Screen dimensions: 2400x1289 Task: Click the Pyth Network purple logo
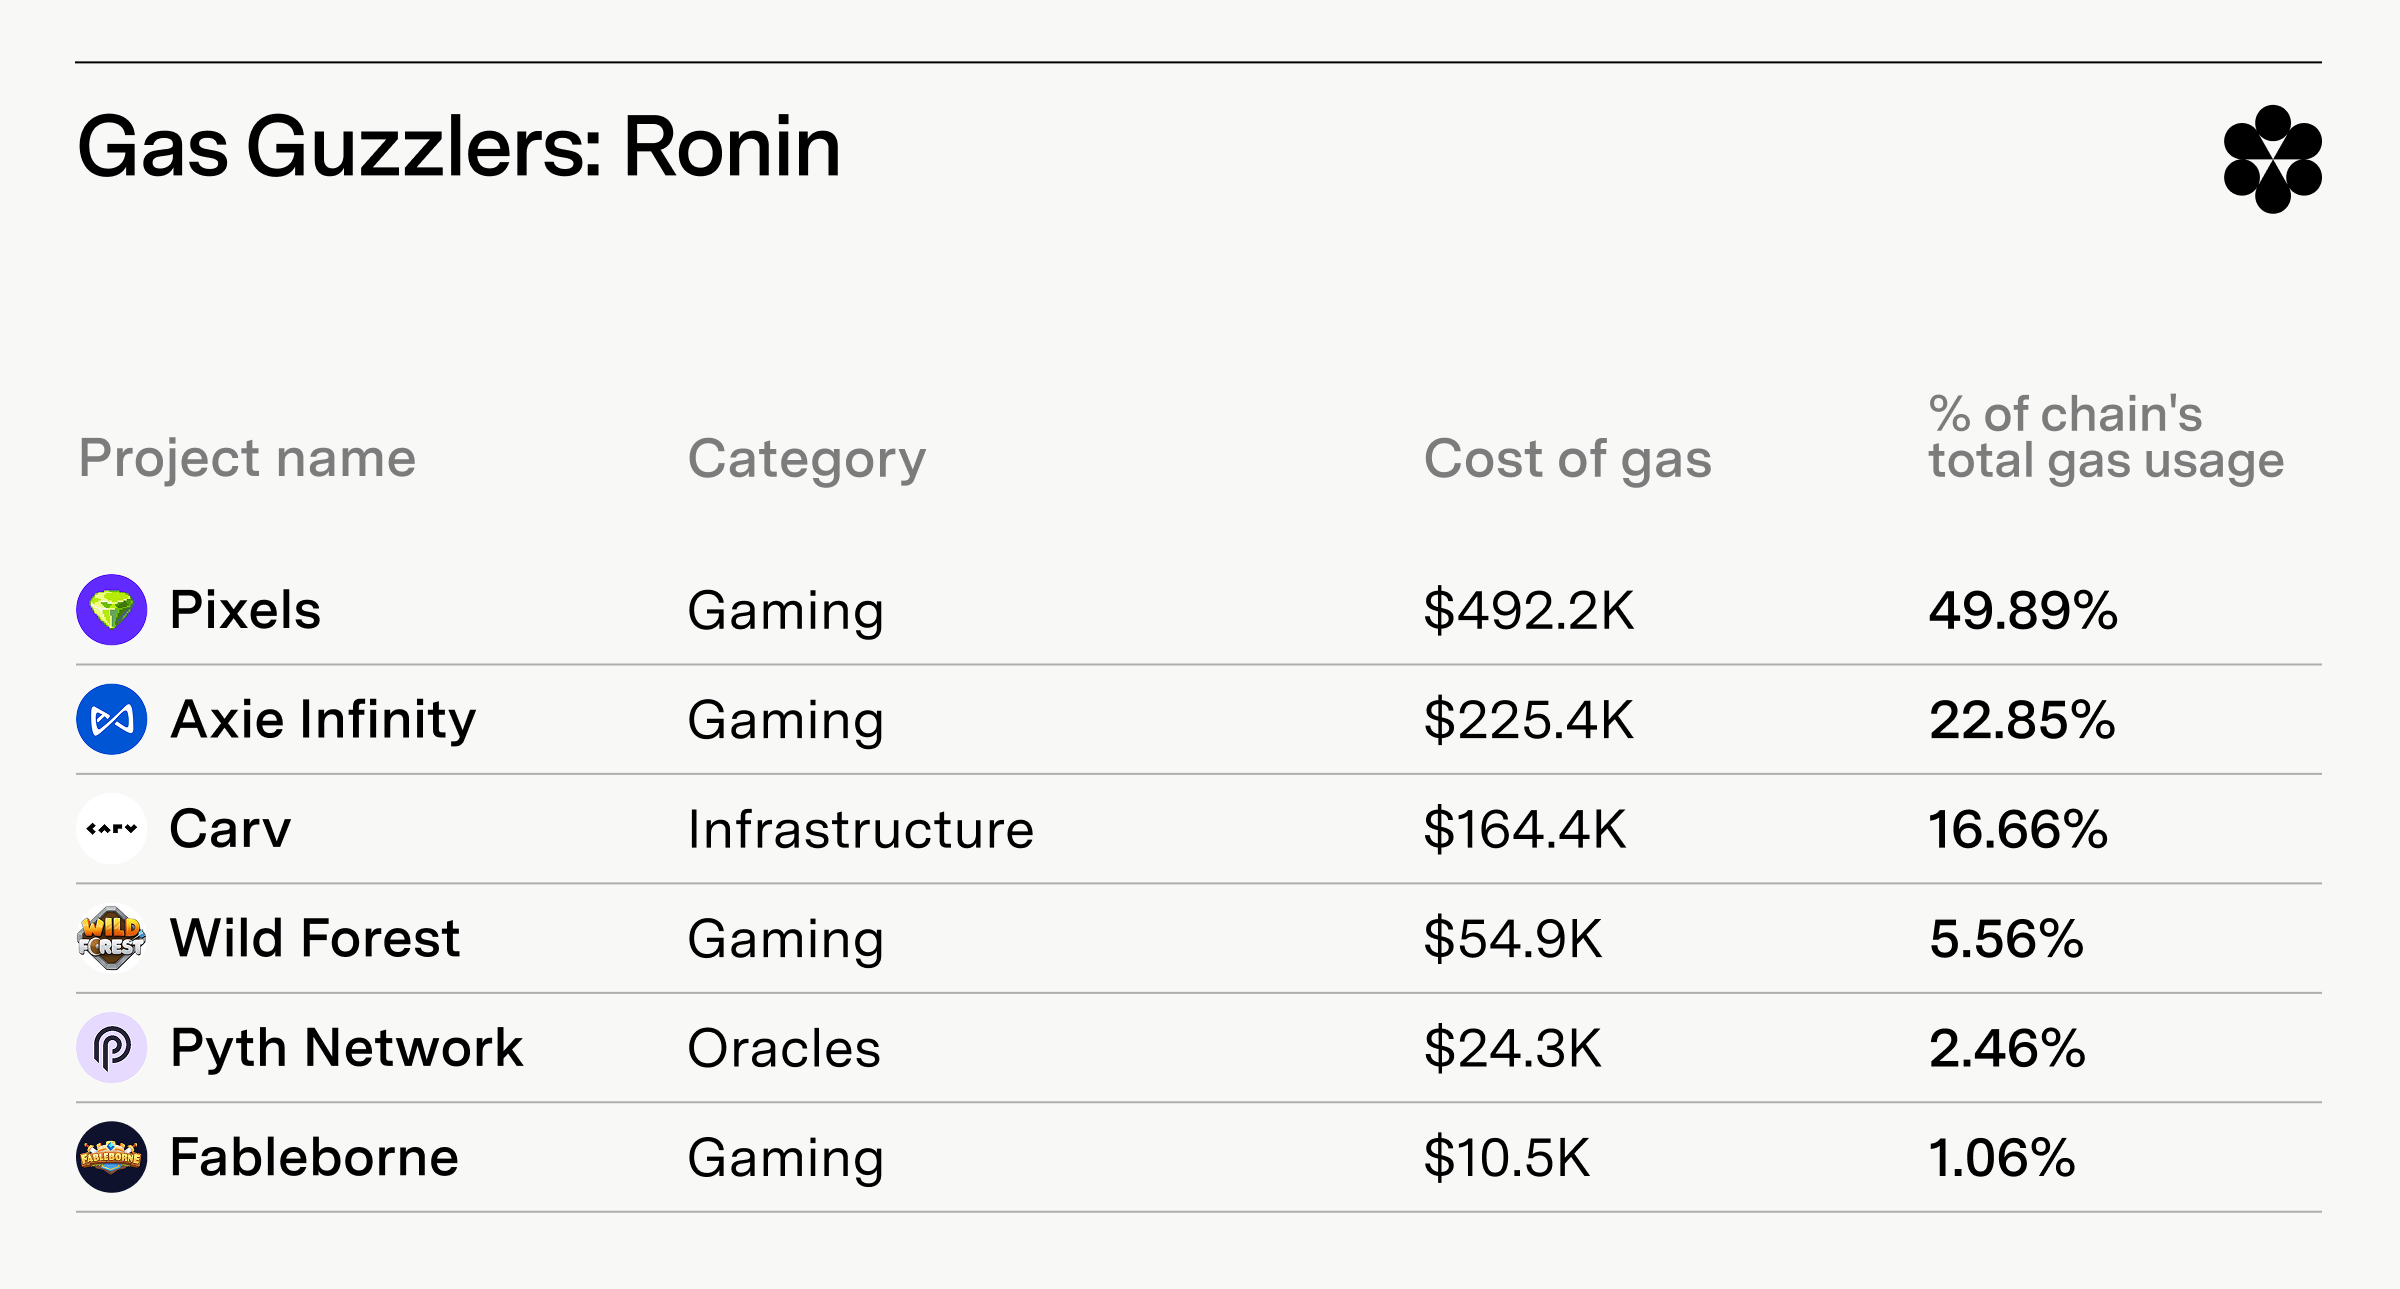112,1047
